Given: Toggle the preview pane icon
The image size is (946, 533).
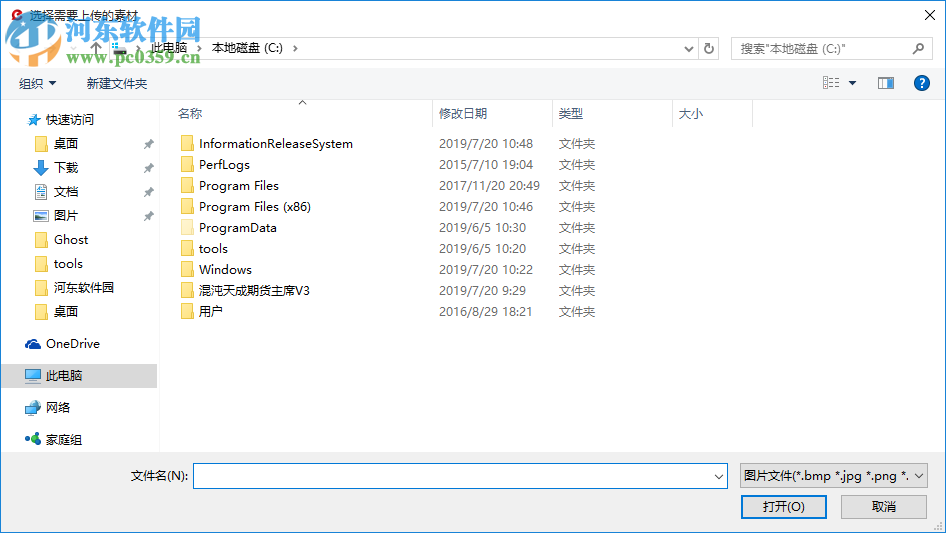Looking at the screenshot, I should (x=886, y=83).
